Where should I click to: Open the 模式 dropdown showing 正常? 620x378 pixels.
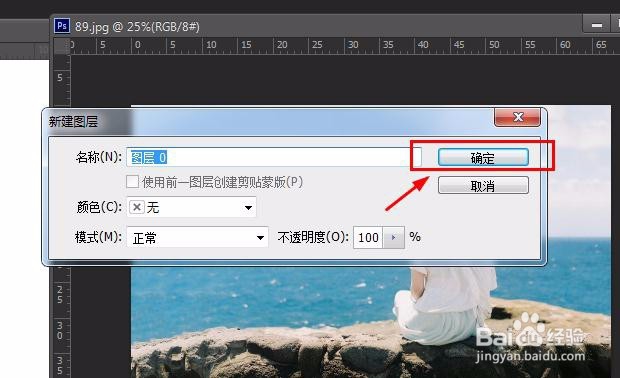coord(197,237)
